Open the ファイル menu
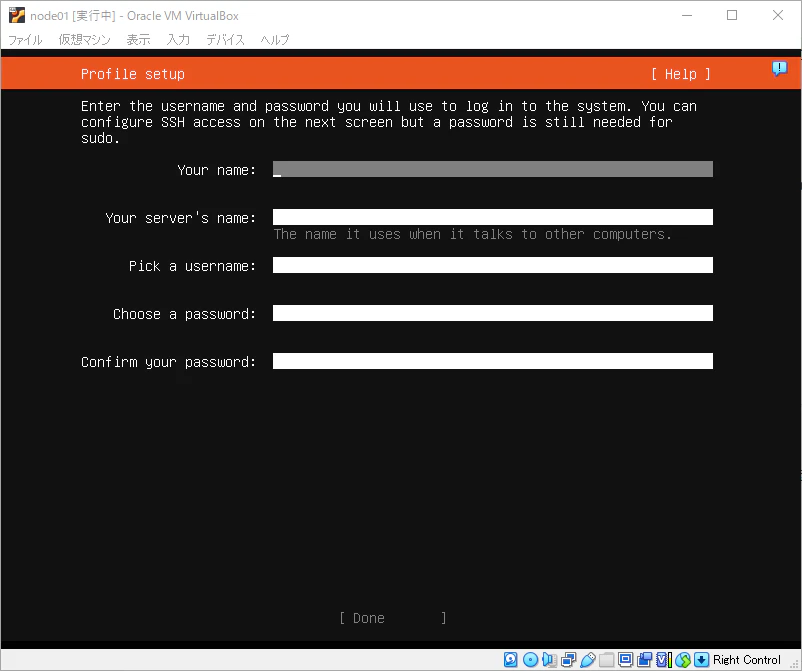The width and height of the screenshot is (802, 671). [x=25, y=39]
